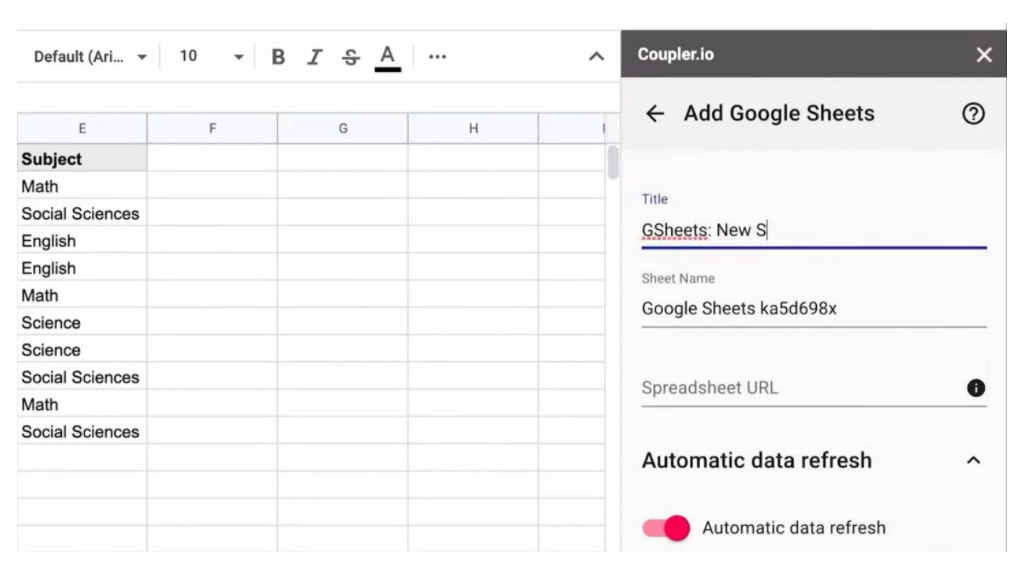The width and height of the screenshot is (1018, 576).
Task: Click the Subject header cell
Action: click(x=82, y=158)
